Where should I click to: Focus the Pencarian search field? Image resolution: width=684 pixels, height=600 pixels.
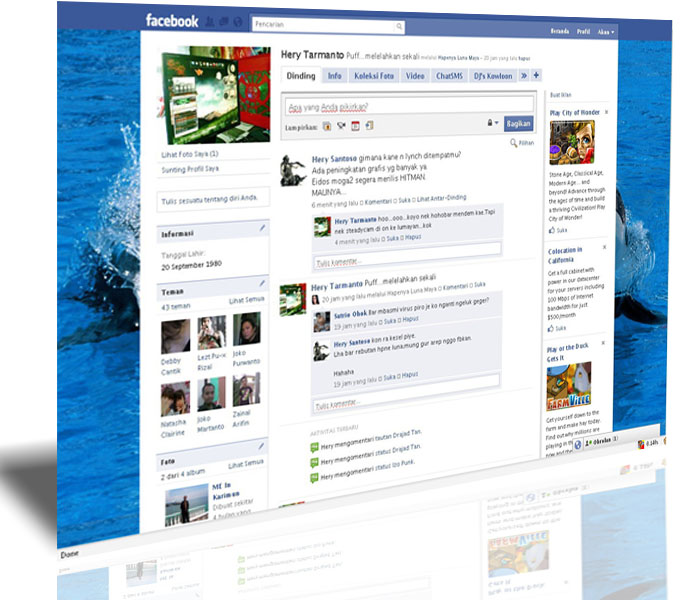tap(323, 25)
